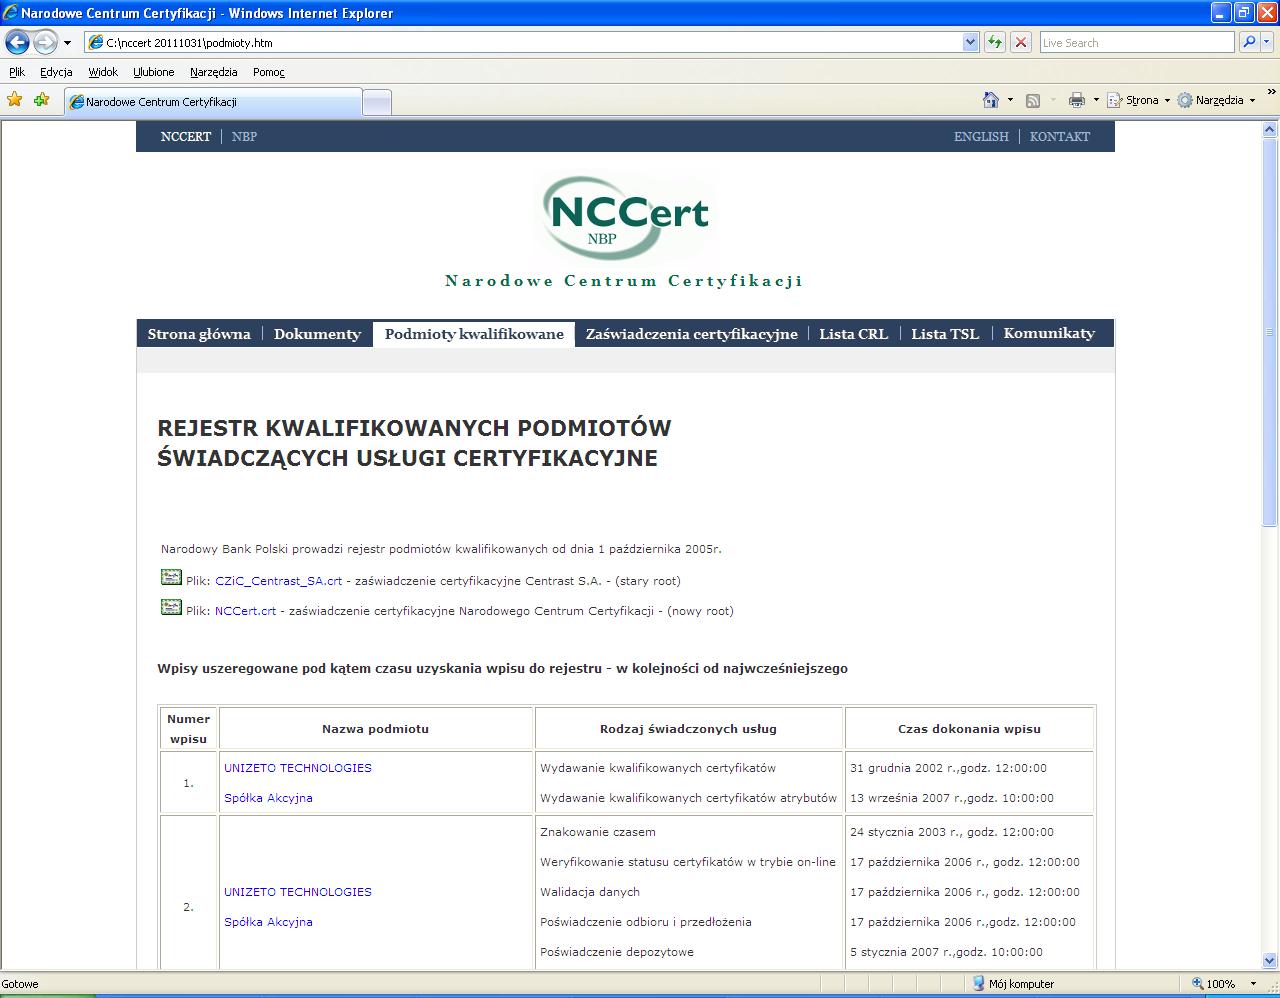Expand the Home button dropdown arrow
The image size is (1280, 998).
click(1010, 100)
